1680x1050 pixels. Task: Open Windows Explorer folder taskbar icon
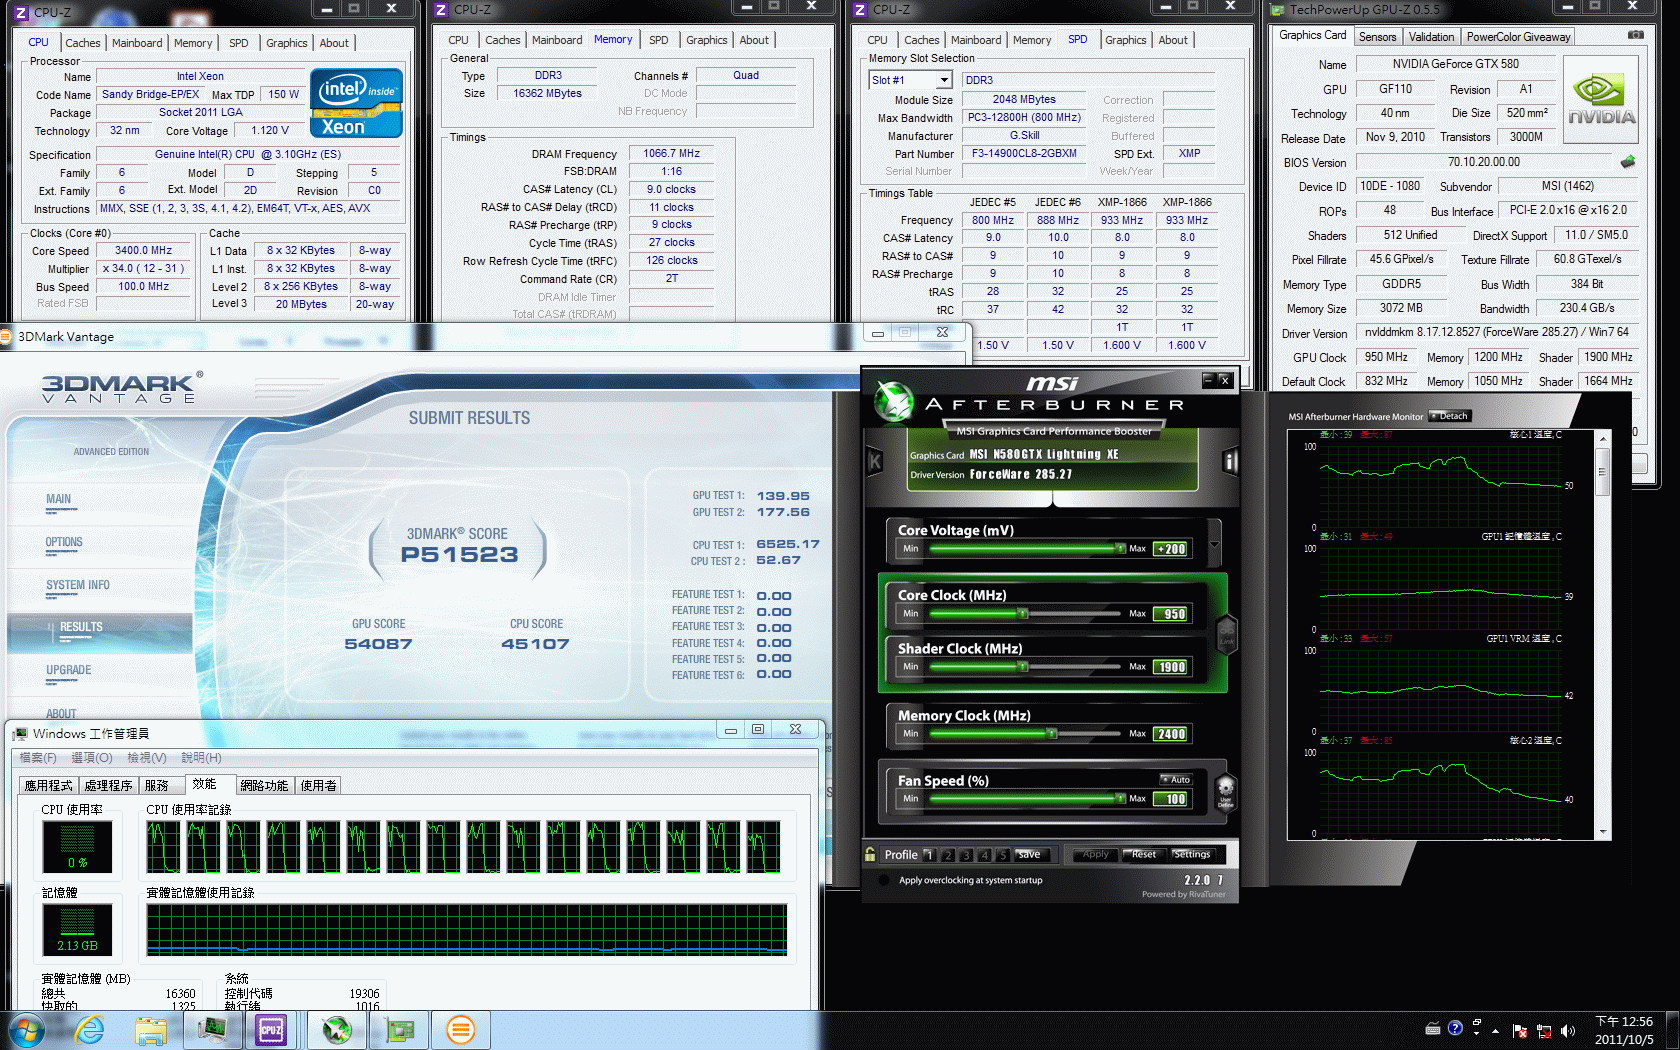point(151,1030)
